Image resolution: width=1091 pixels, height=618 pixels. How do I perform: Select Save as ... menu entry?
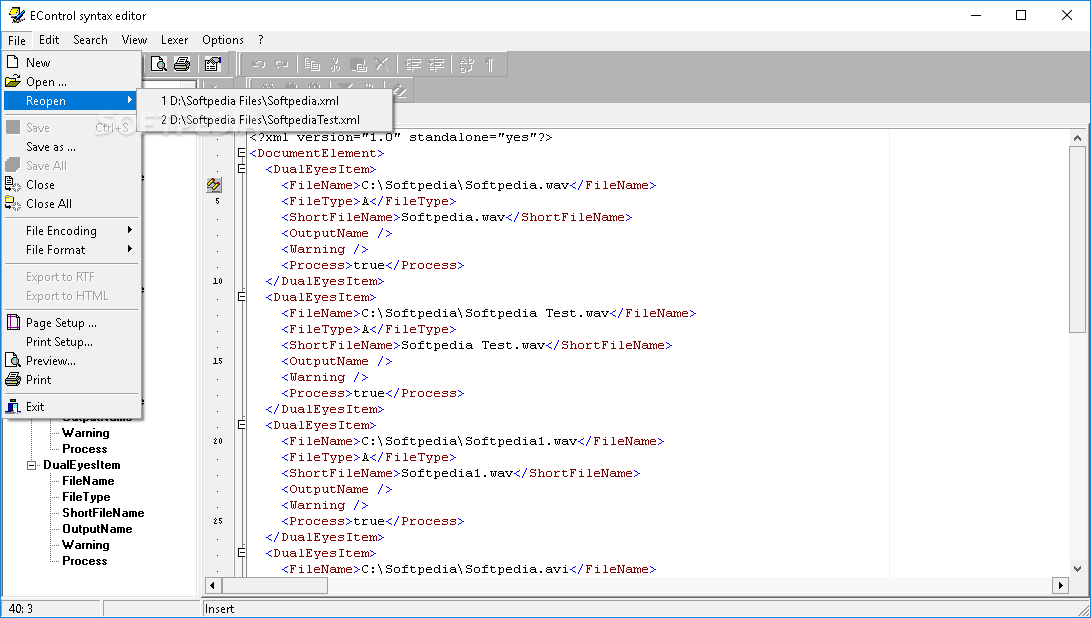pos(72,147)
